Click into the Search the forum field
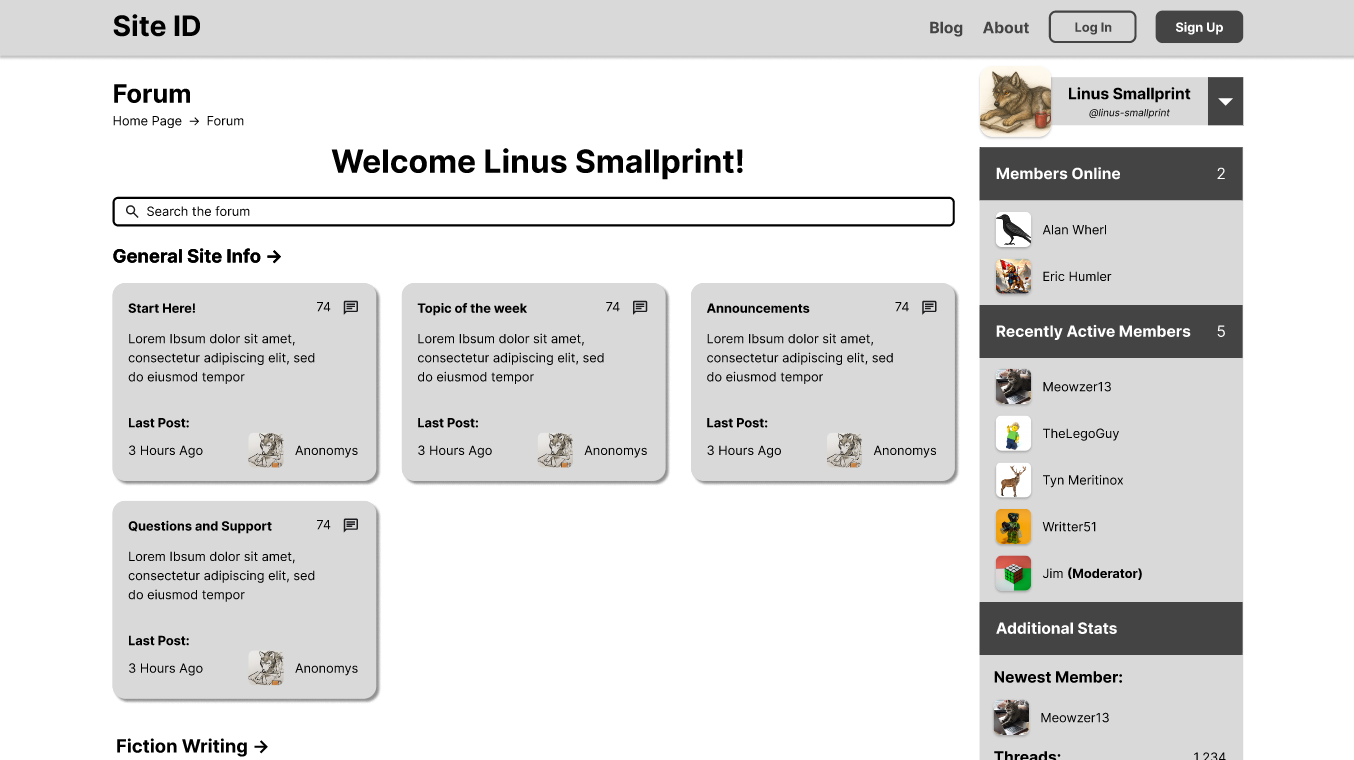This screenshot has height=760, width=1354. coord(540,212)
